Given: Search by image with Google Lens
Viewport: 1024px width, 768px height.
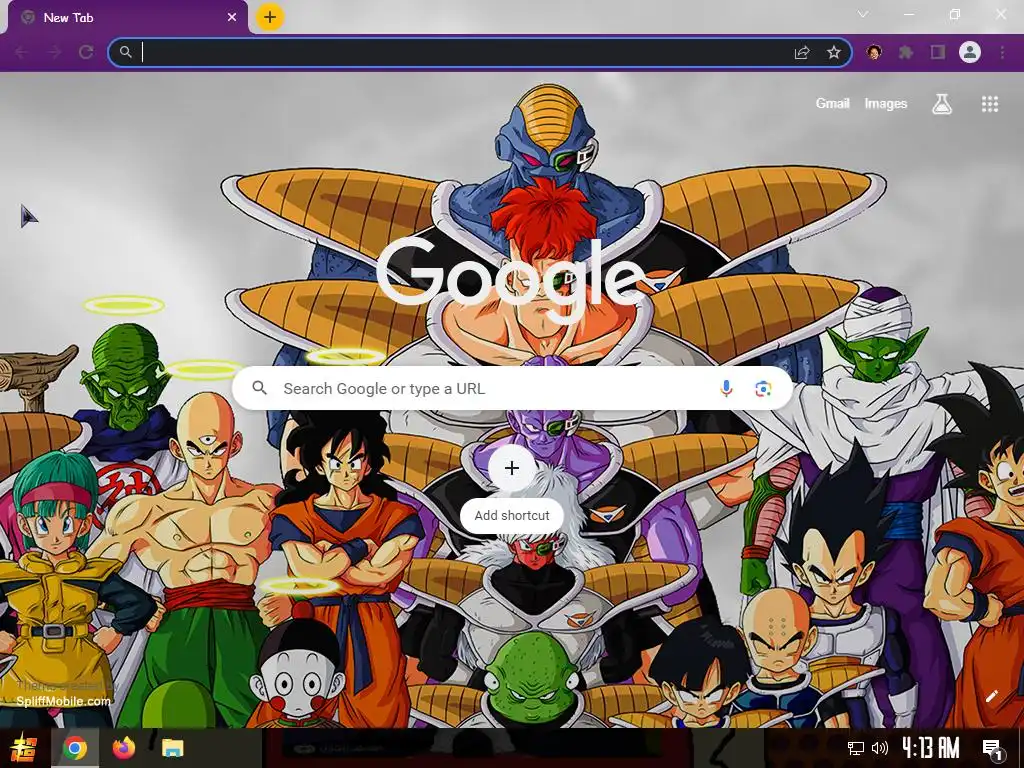Looking at the screenshot, I should tap(763, 389).
